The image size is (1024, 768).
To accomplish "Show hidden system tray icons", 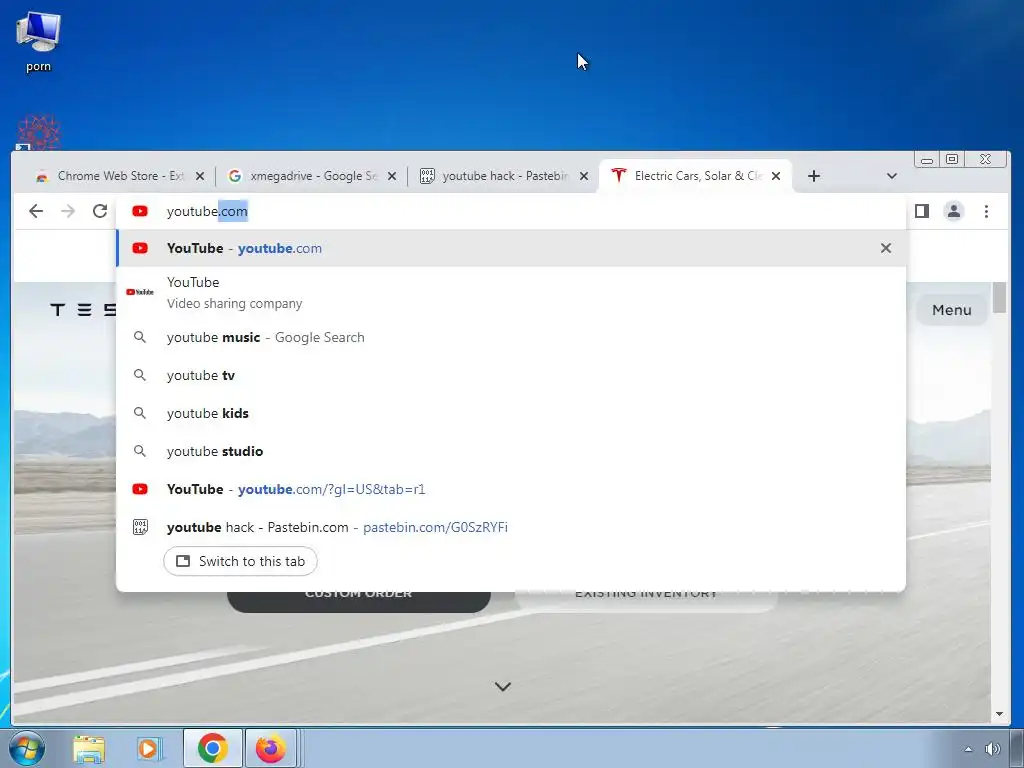I will pos(968,749).
